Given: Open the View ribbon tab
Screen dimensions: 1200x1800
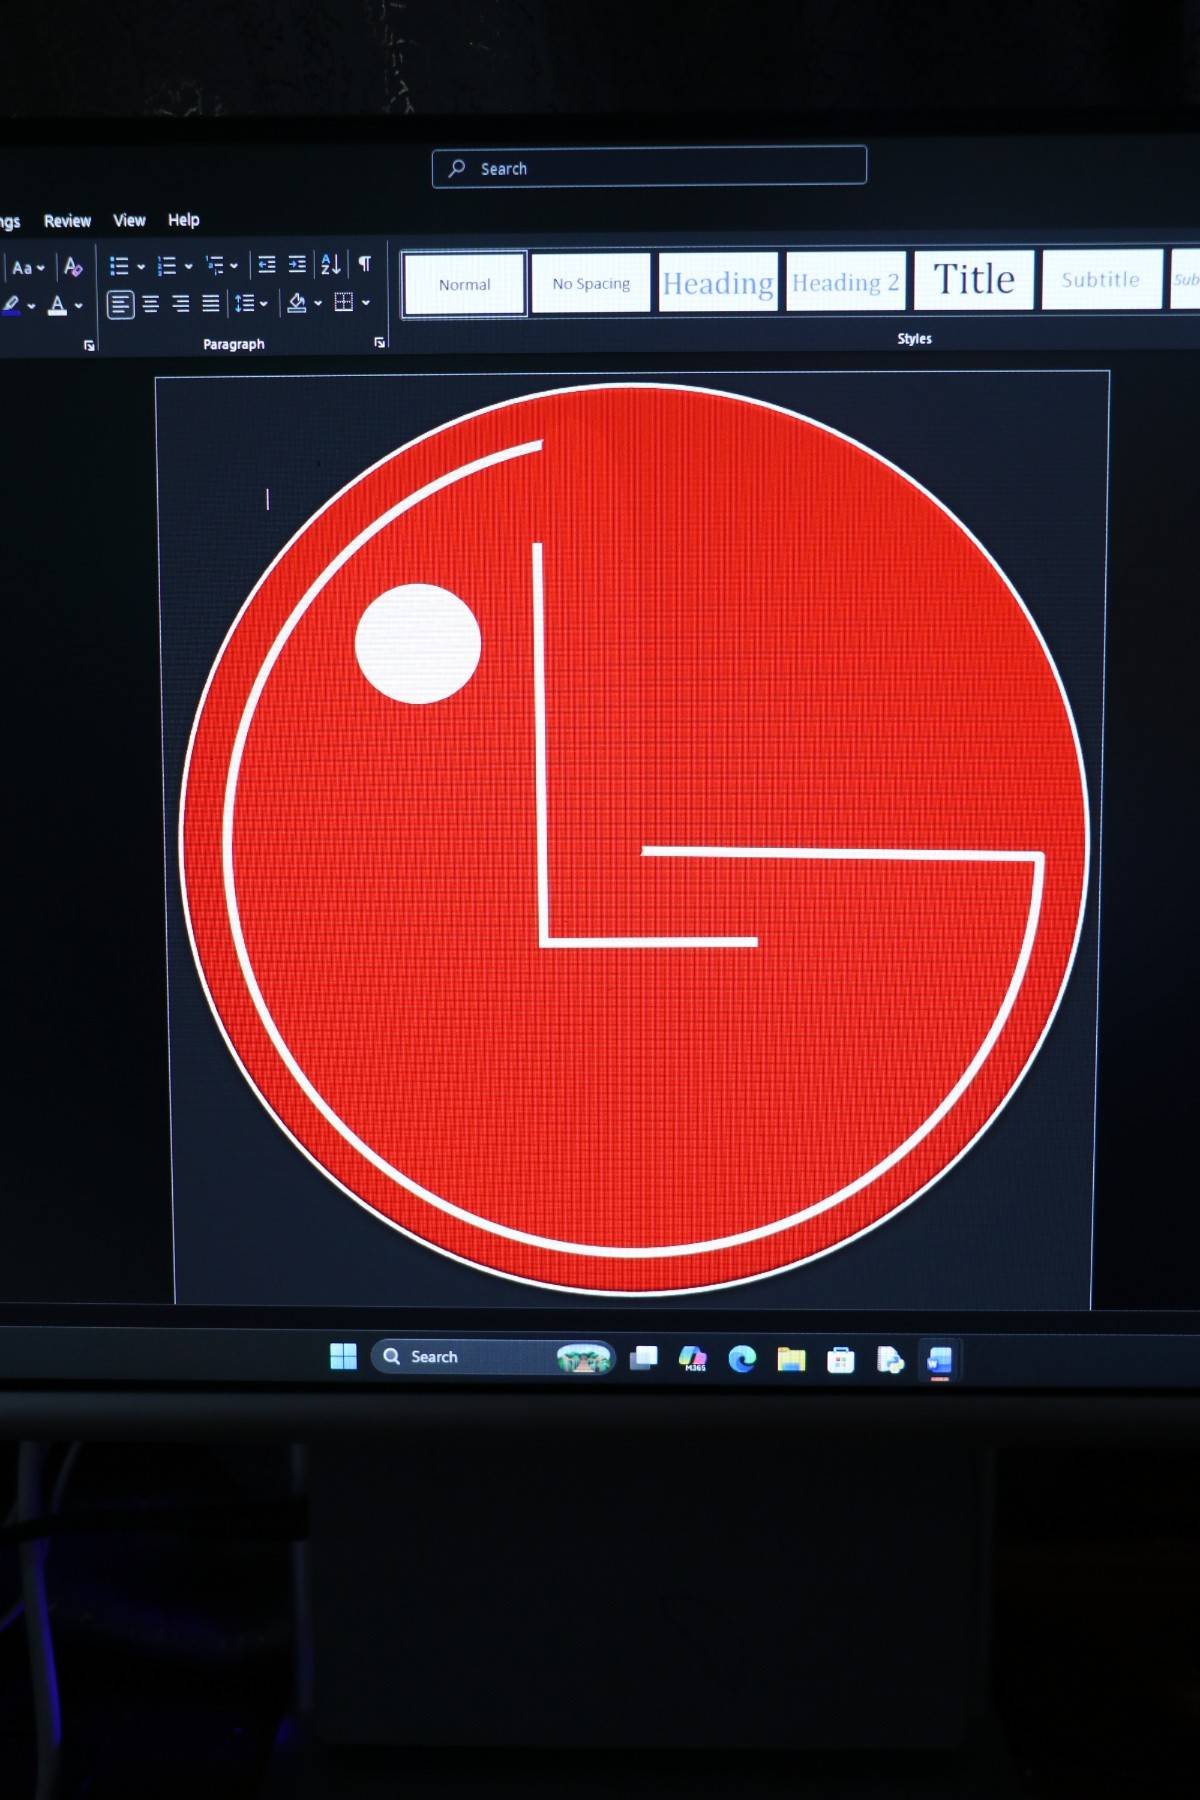Looking at the screenshot, I should (129, 220).
